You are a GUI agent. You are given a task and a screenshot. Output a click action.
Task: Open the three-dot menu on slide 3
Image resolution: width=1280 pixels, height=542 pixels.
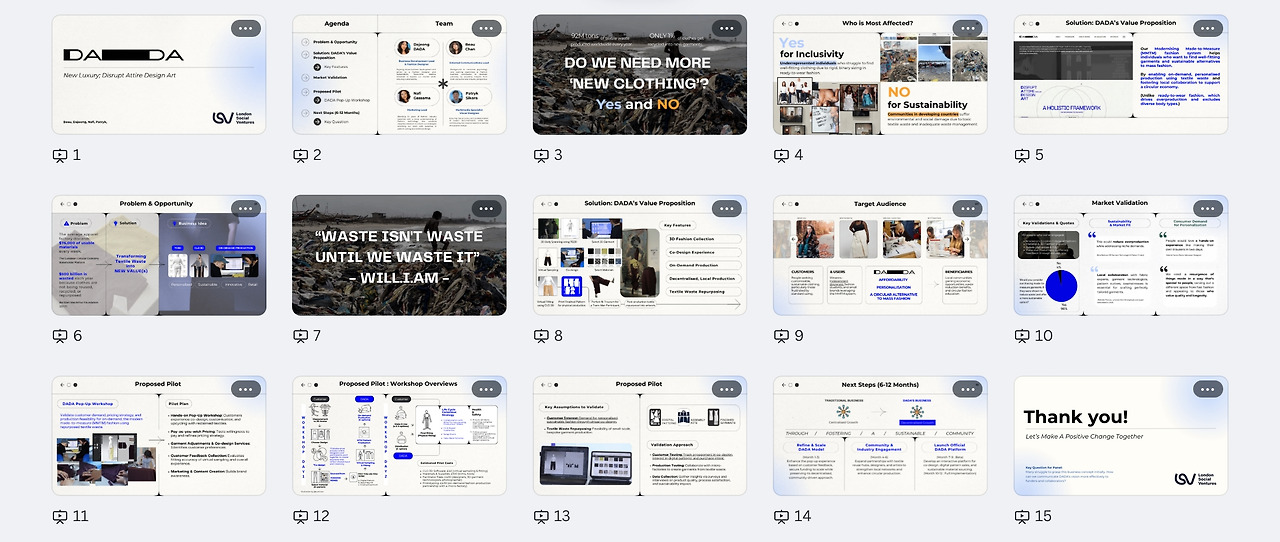tap(726, 29)
